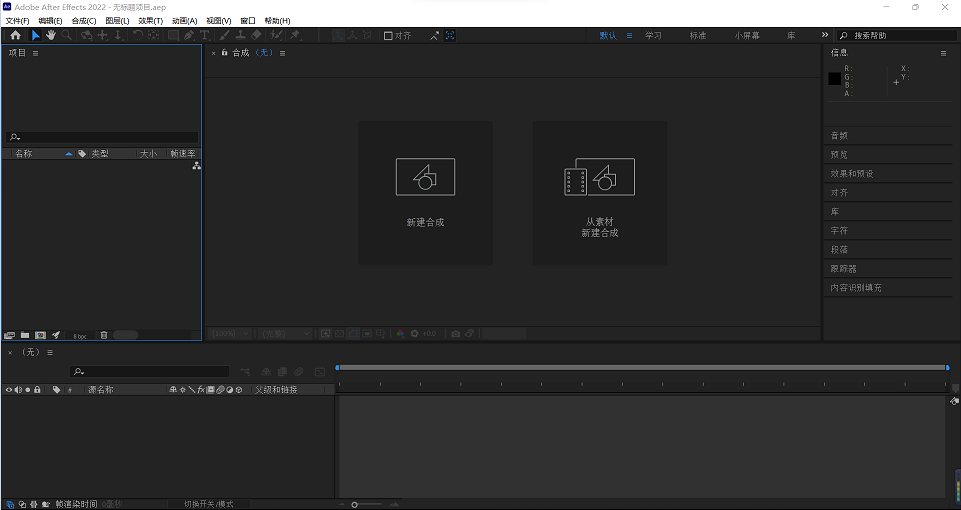Select the Pen tool
Viewport: 961px width, 510px height.
tap(189, 36)
